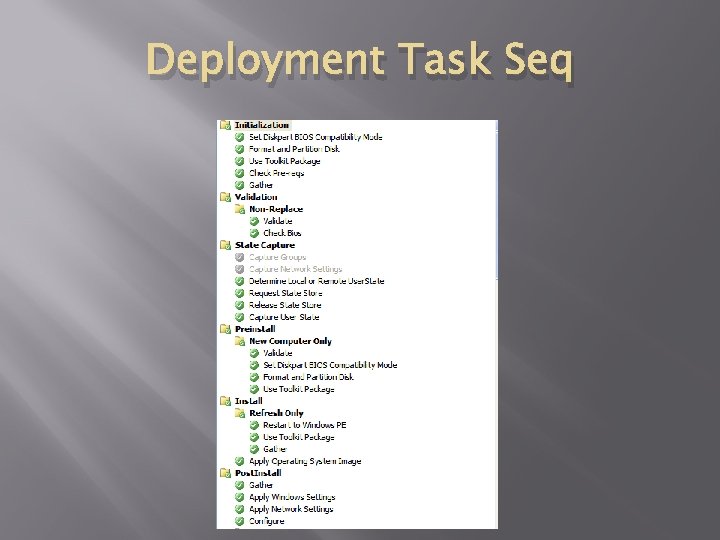Select the Validation group
The image size is (720, 540).
[256, 197]
